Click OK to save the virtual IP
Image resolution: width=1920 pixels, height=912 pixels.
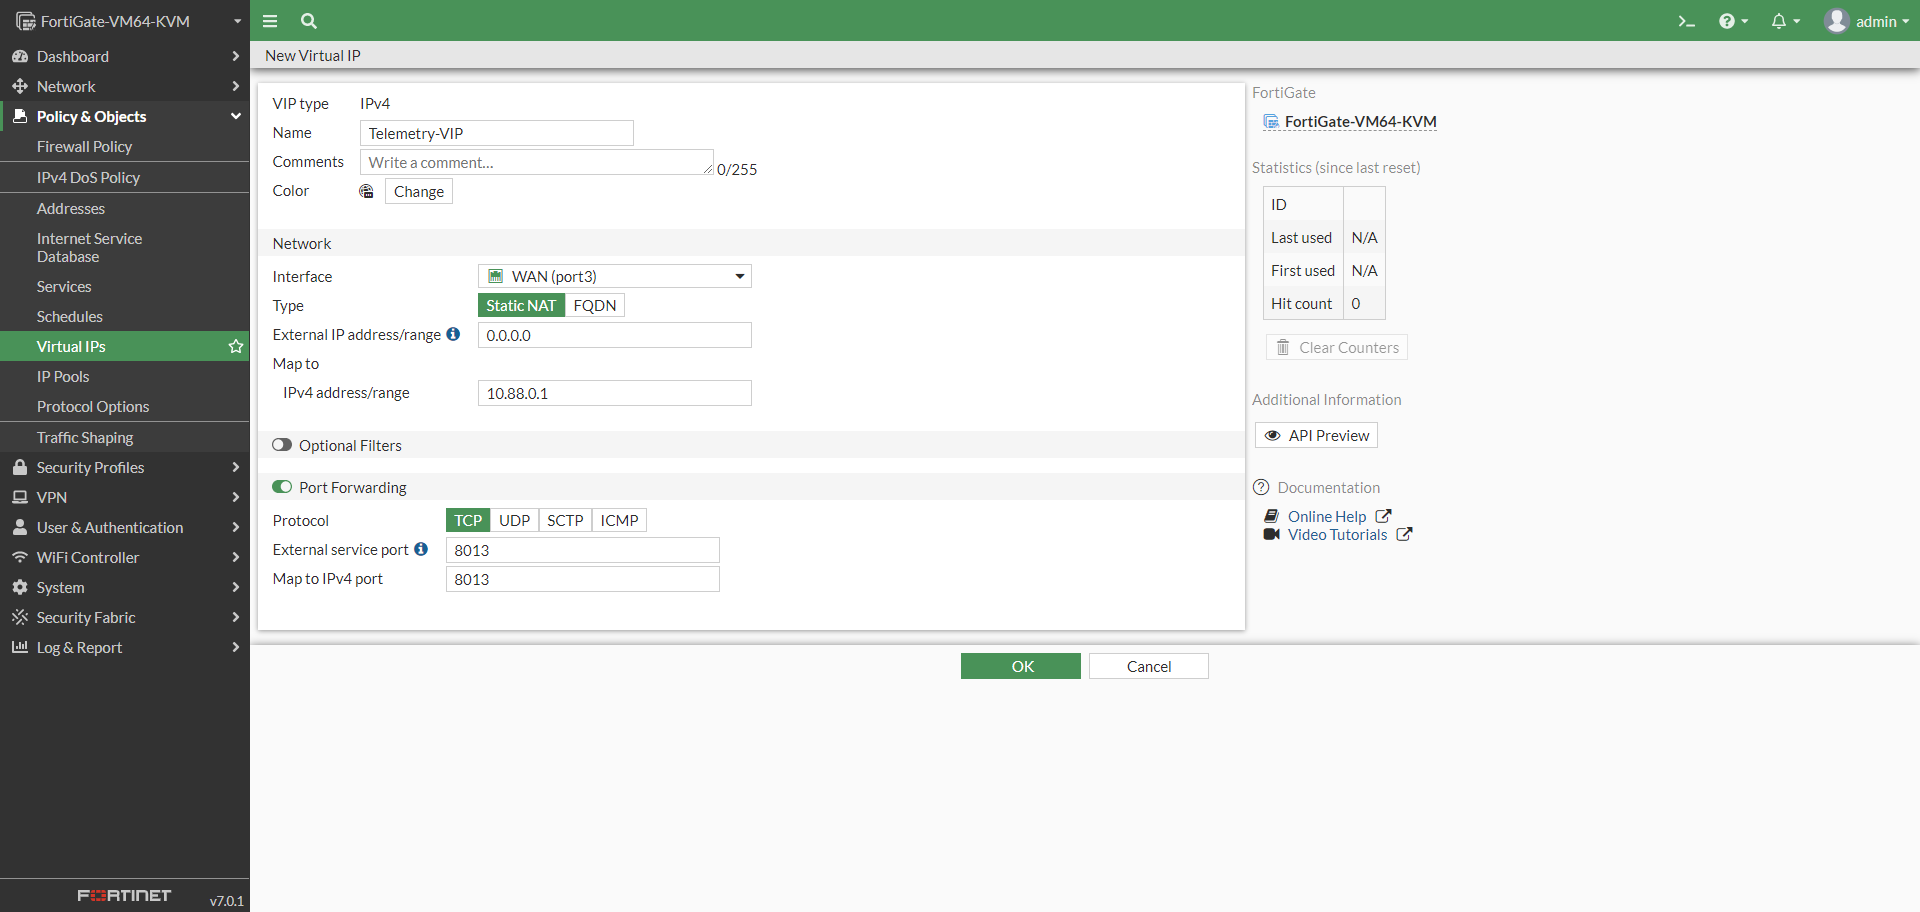pyautogui.click(x=1021, y=666)
